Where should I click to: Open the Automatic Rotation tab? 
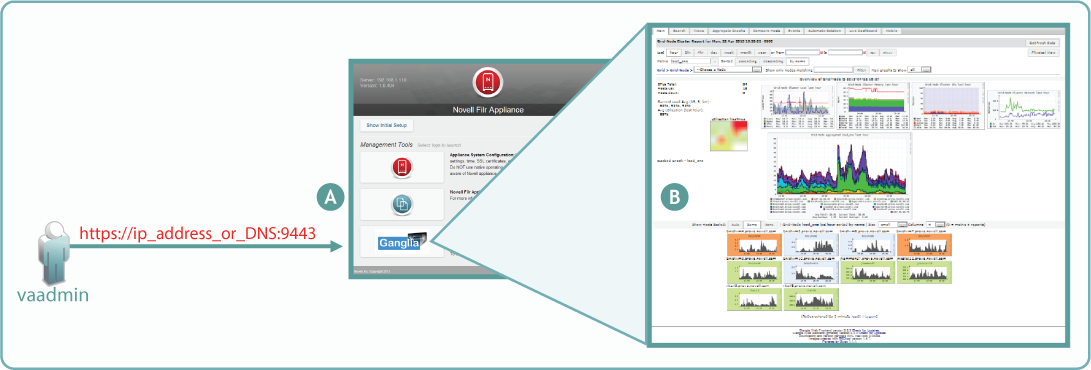[825, 31]
